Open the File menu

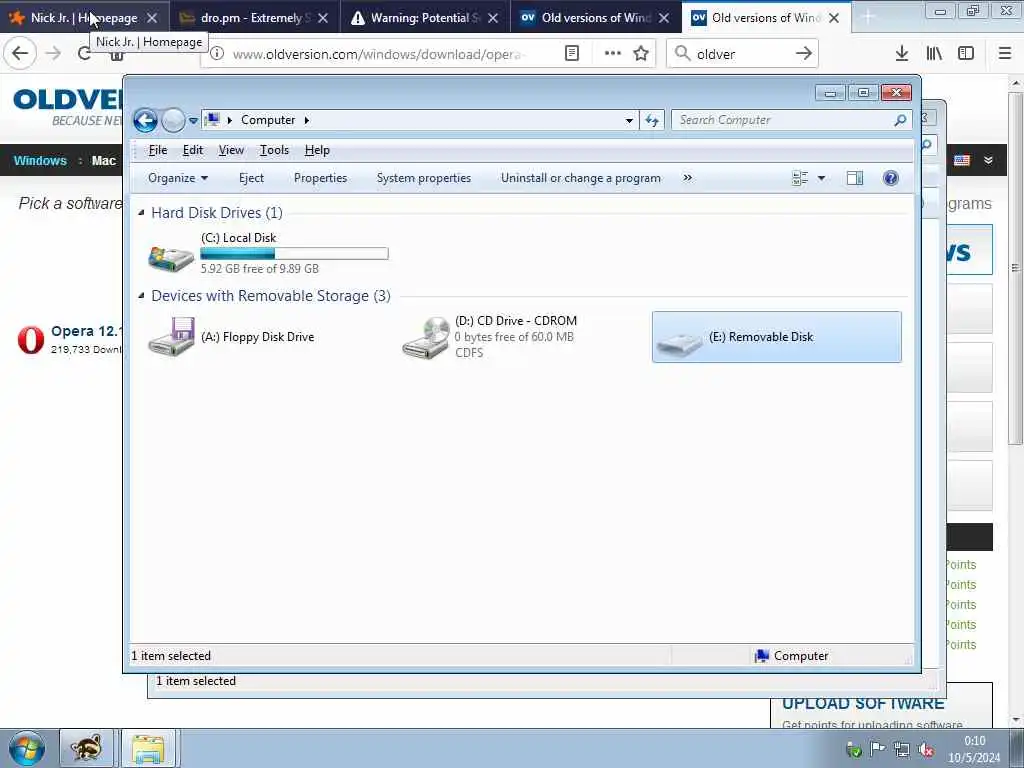point(157,150)
